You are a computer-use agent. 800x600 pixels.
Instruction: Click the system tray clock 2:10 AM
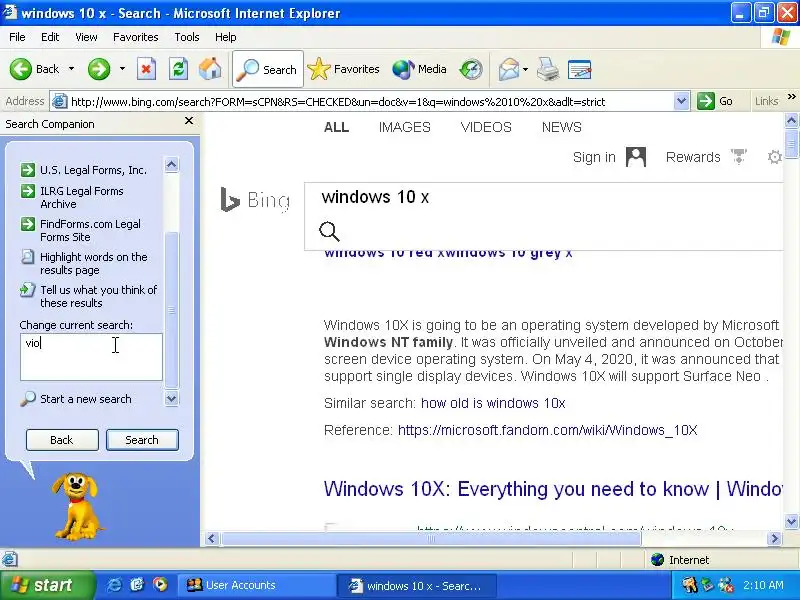point(763,585)
